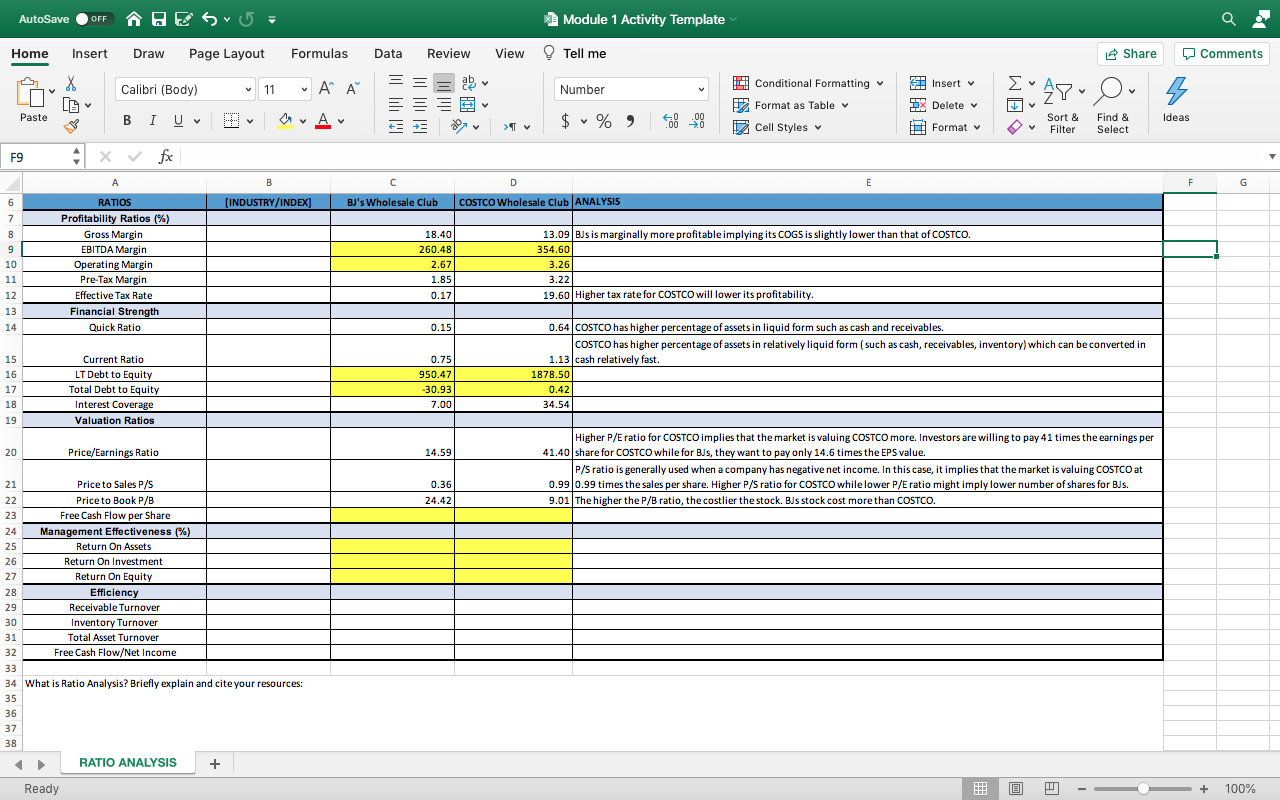This screenshot has height=800, width=1280.
Task: Click the Search magnifier in title bar
Action: click(x=1227, y=19)
